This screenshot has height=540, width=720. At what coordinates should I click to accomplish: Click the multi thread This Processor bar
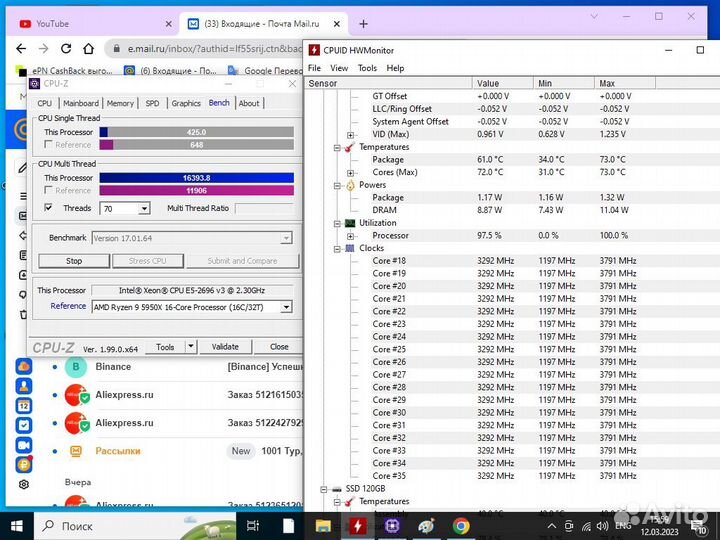click(197, 178)
